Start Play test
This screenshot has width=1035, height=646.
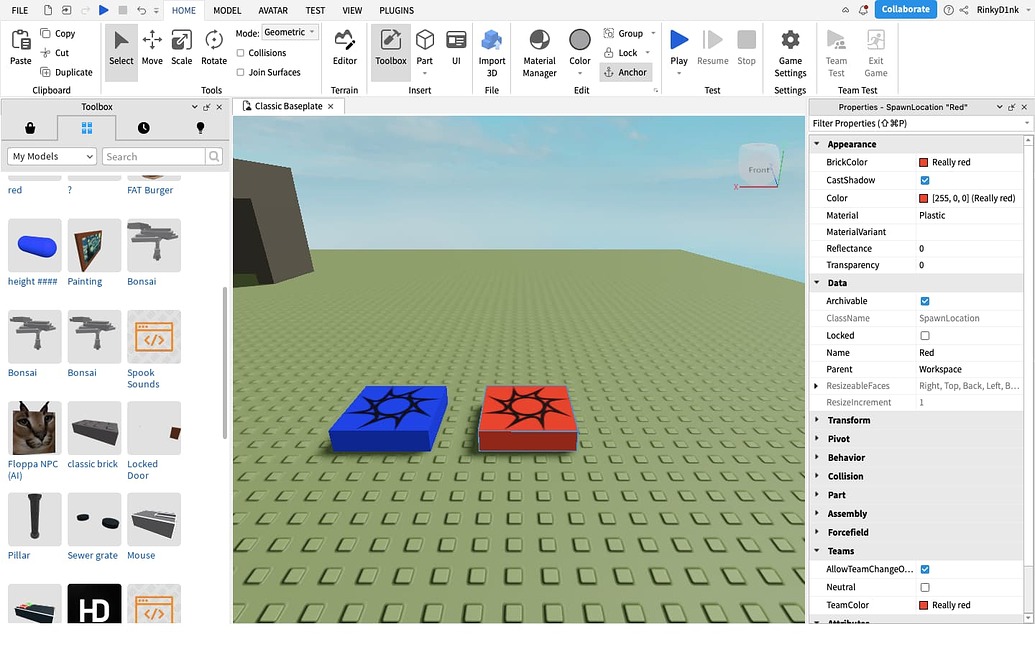(x=679, y=48)
